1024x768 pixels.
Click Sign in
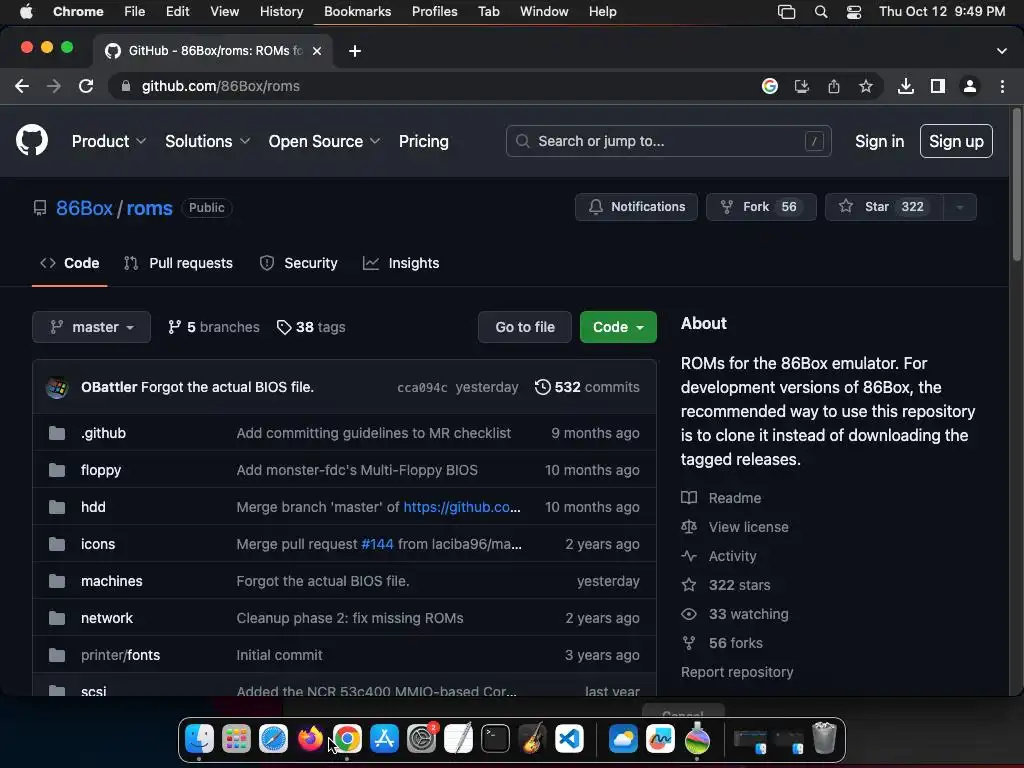tap(879, 141)
